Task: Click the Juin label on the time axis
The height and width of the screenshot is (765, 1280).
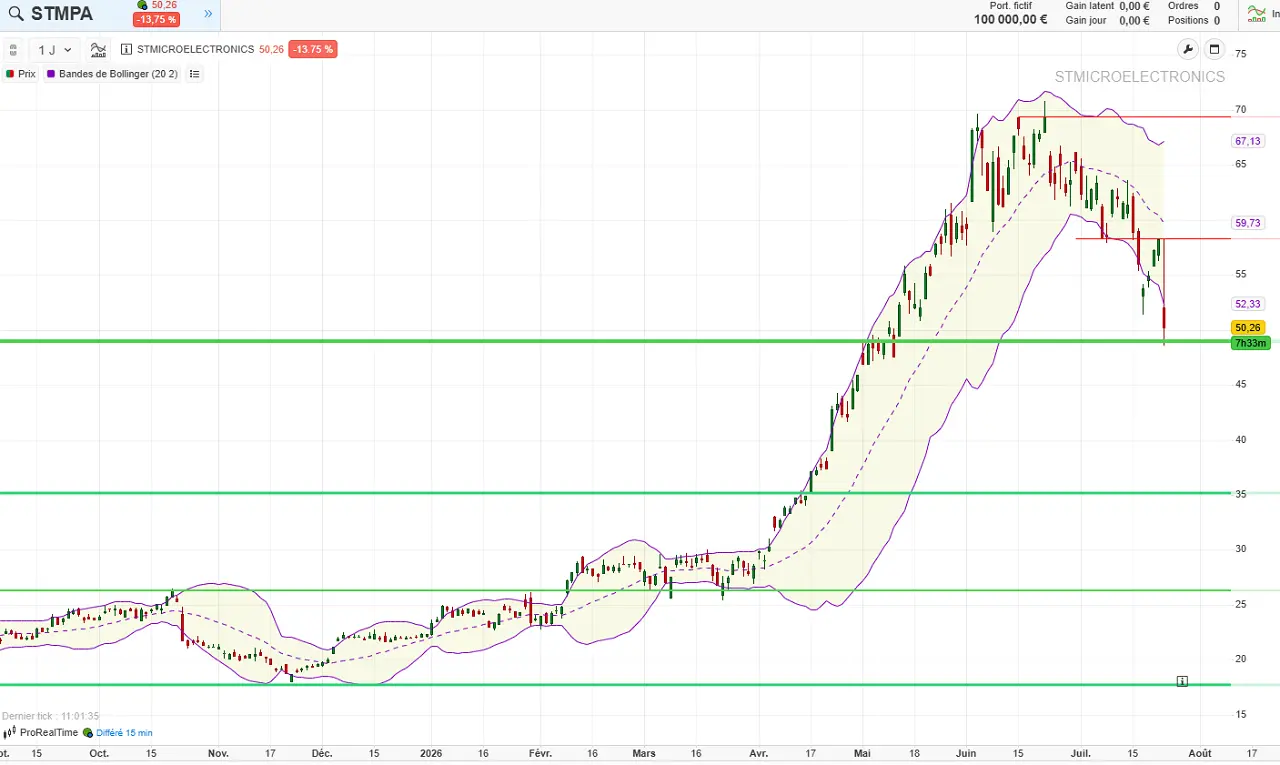Action: 966,753
